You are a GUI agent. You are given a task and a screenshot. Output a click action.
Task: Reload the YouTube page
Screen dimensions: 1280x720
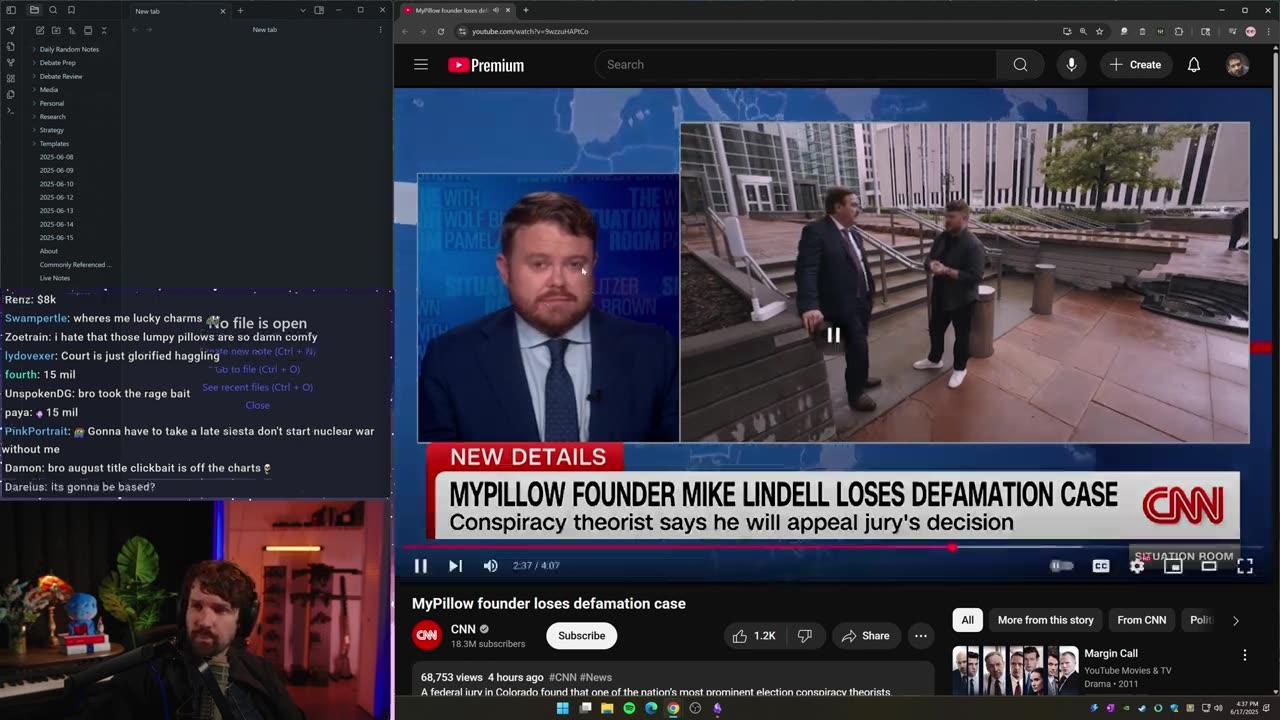[441, 31]
